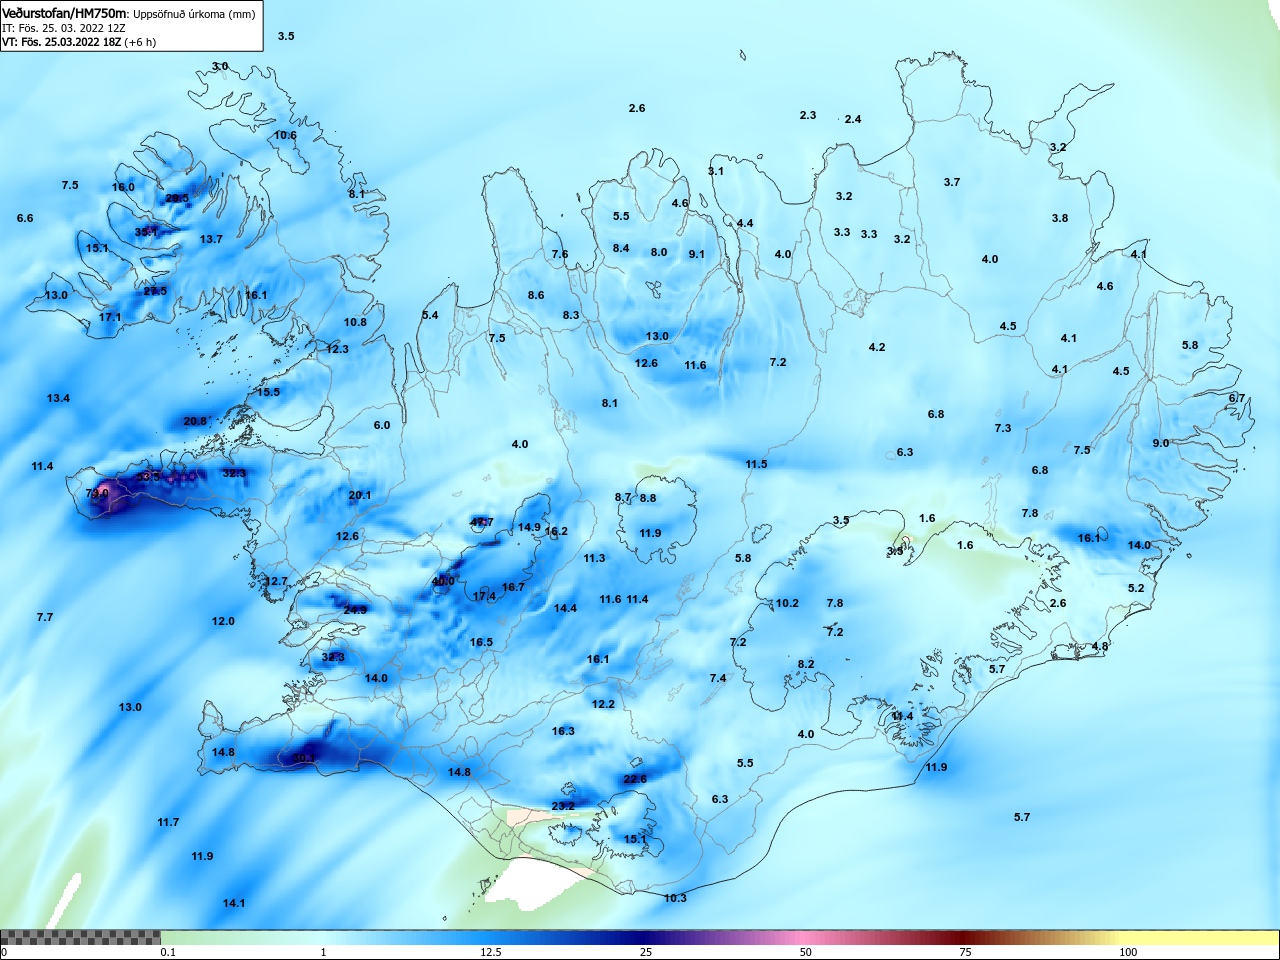Click the precipitation value 10.6
This screenshot has width=1280, height=960.
(x=285, y=136)
